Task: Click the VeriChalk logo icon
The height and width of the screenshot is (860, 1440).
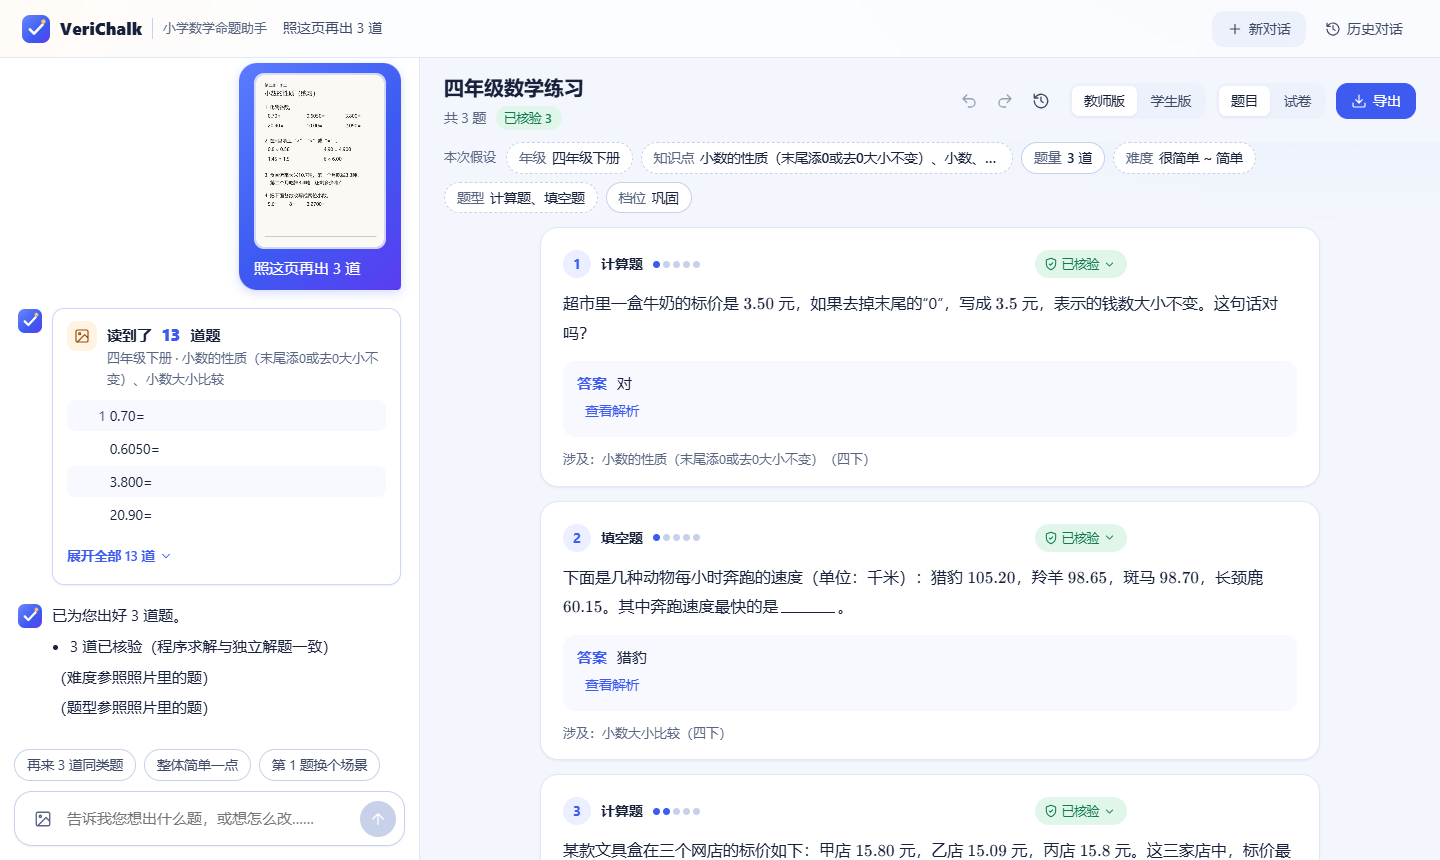Action: point(36,29)
